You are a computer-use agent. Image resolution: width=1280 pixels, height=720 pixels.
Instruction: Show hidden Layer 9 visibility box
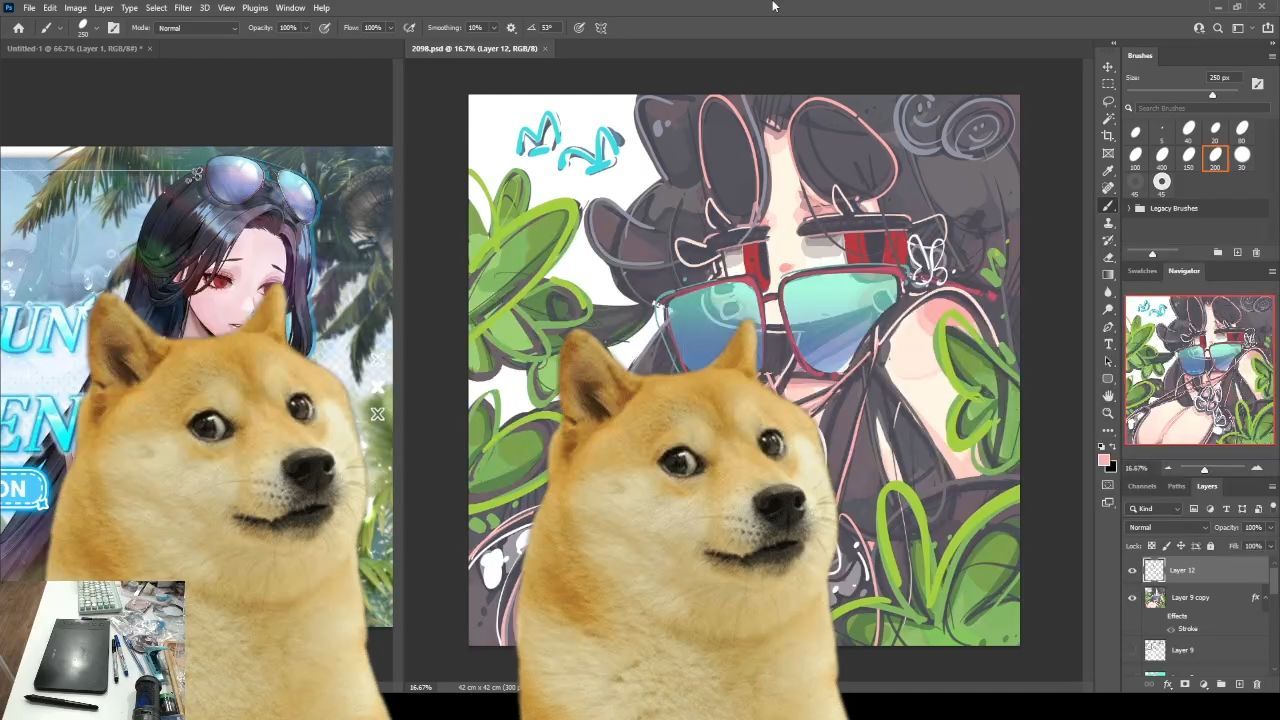[x=1132, y=650]
